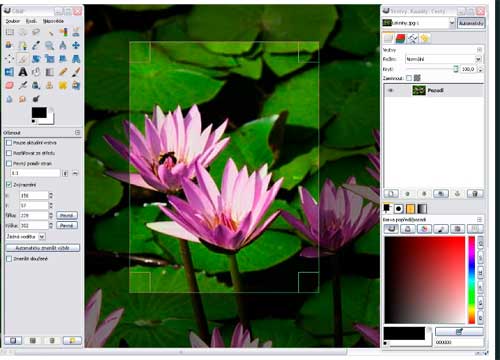This screenshot has height=360, width=500.
Task: Select the Color Picker eyedropper tool
Action: [36, 45]
